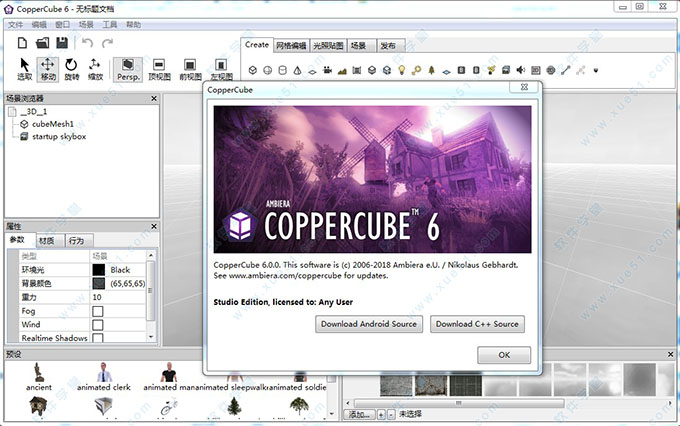
Task: Open a file using the folder icon
Action: [x=42, y=43]
